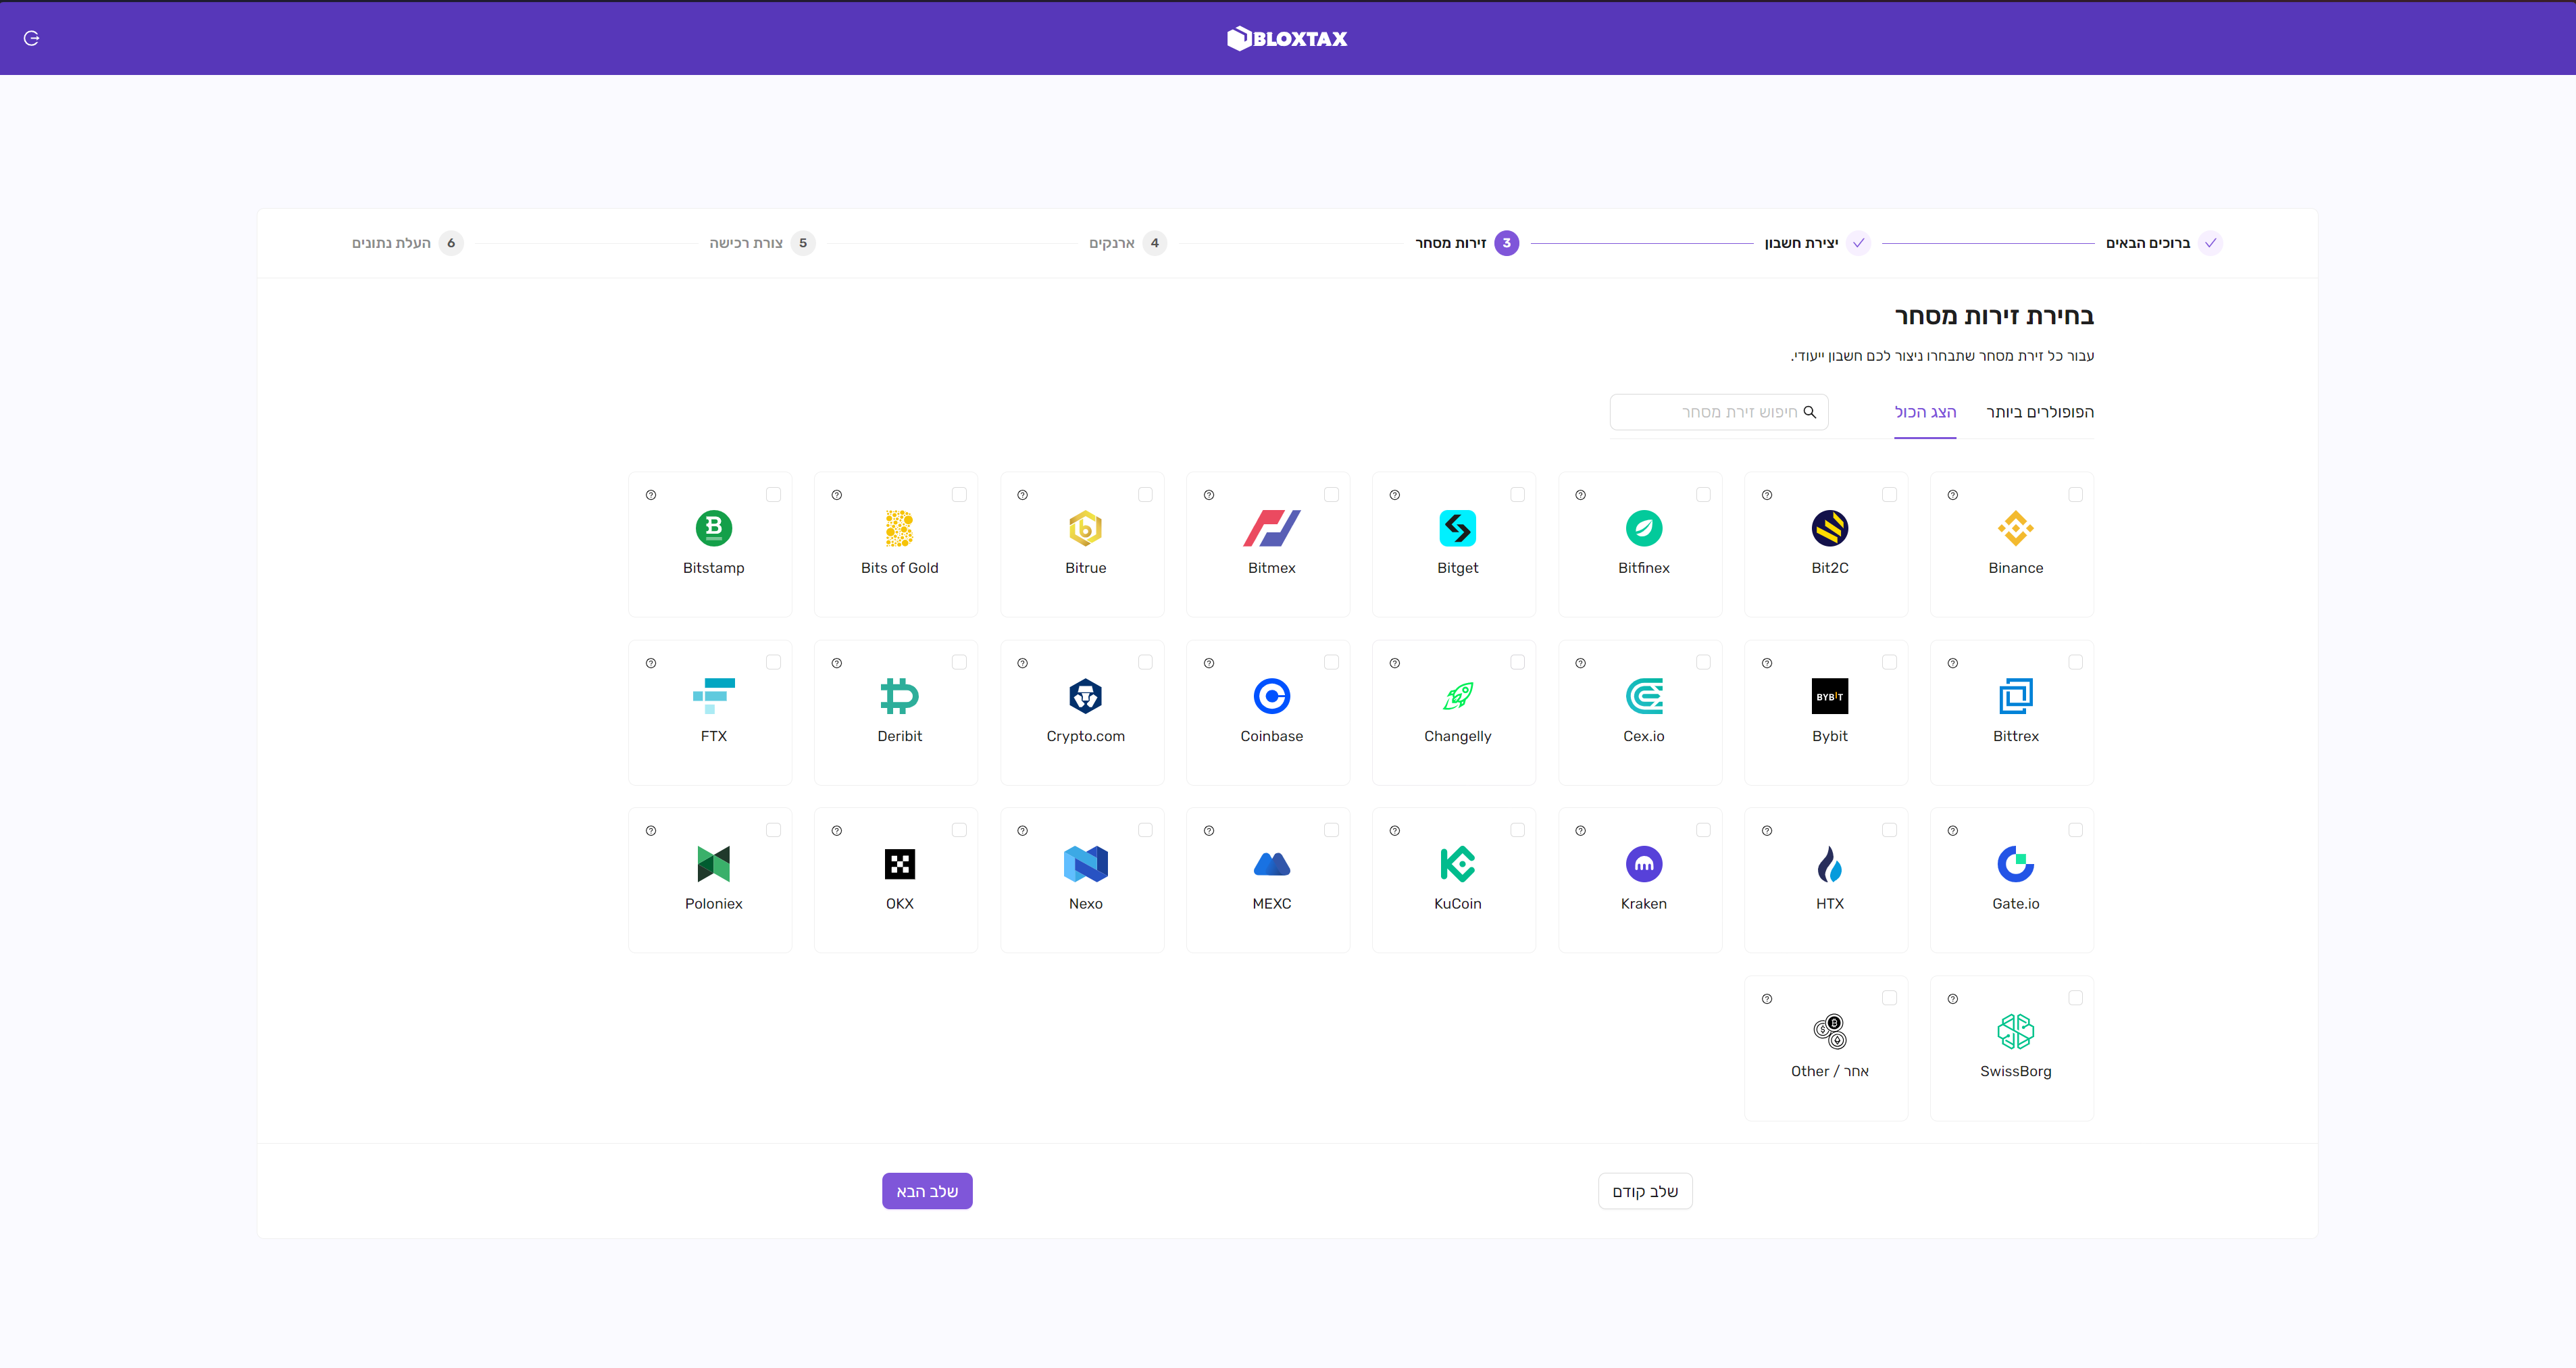Switch to the הצג הכול tab
2576x1368 pixels.
tap(1925, 412)
